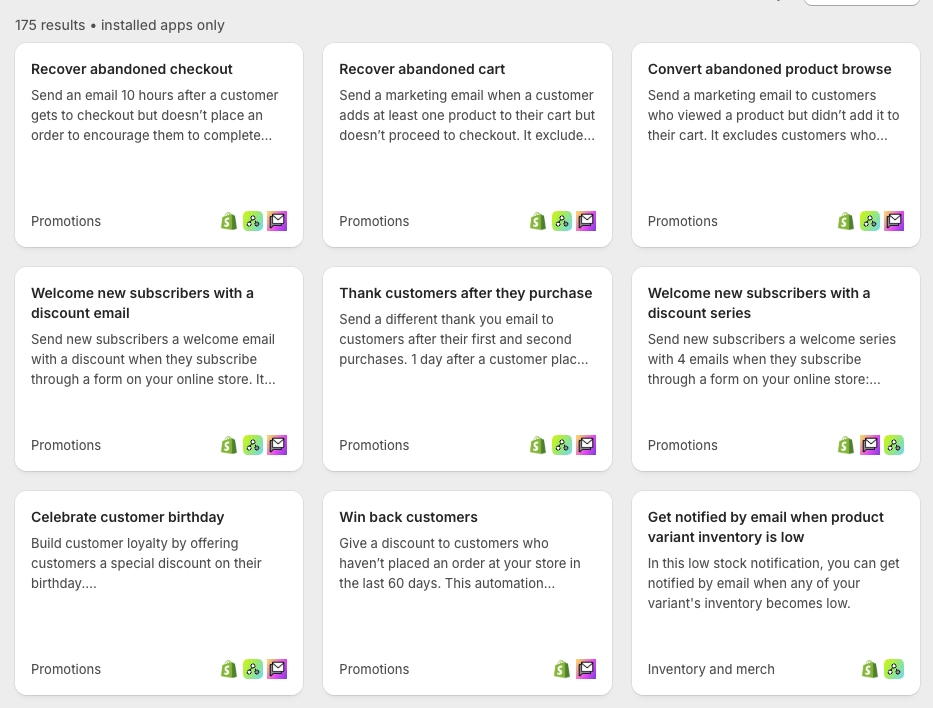Click the Shopify bag icon on Celebrate customer birthday

pos(229,669)
